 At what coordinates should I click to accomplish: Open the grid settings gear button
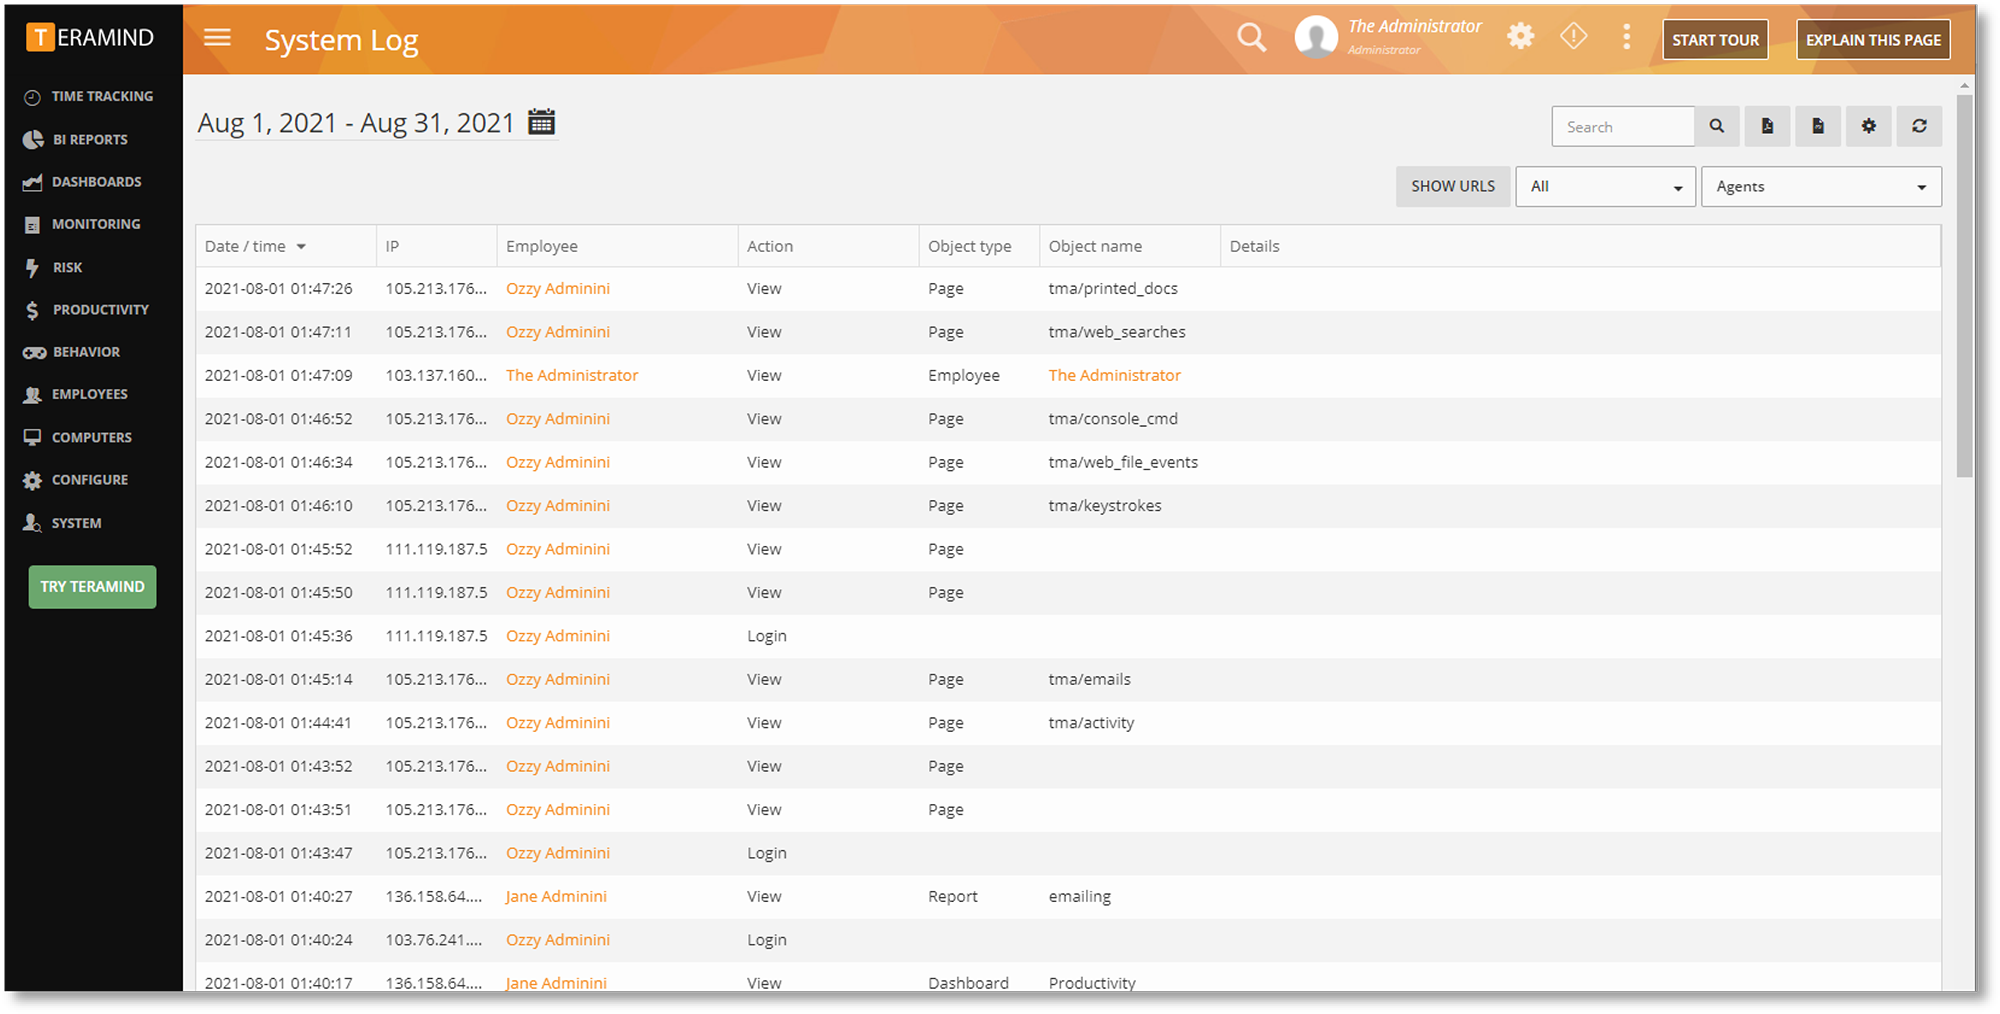pos(1868,127)
